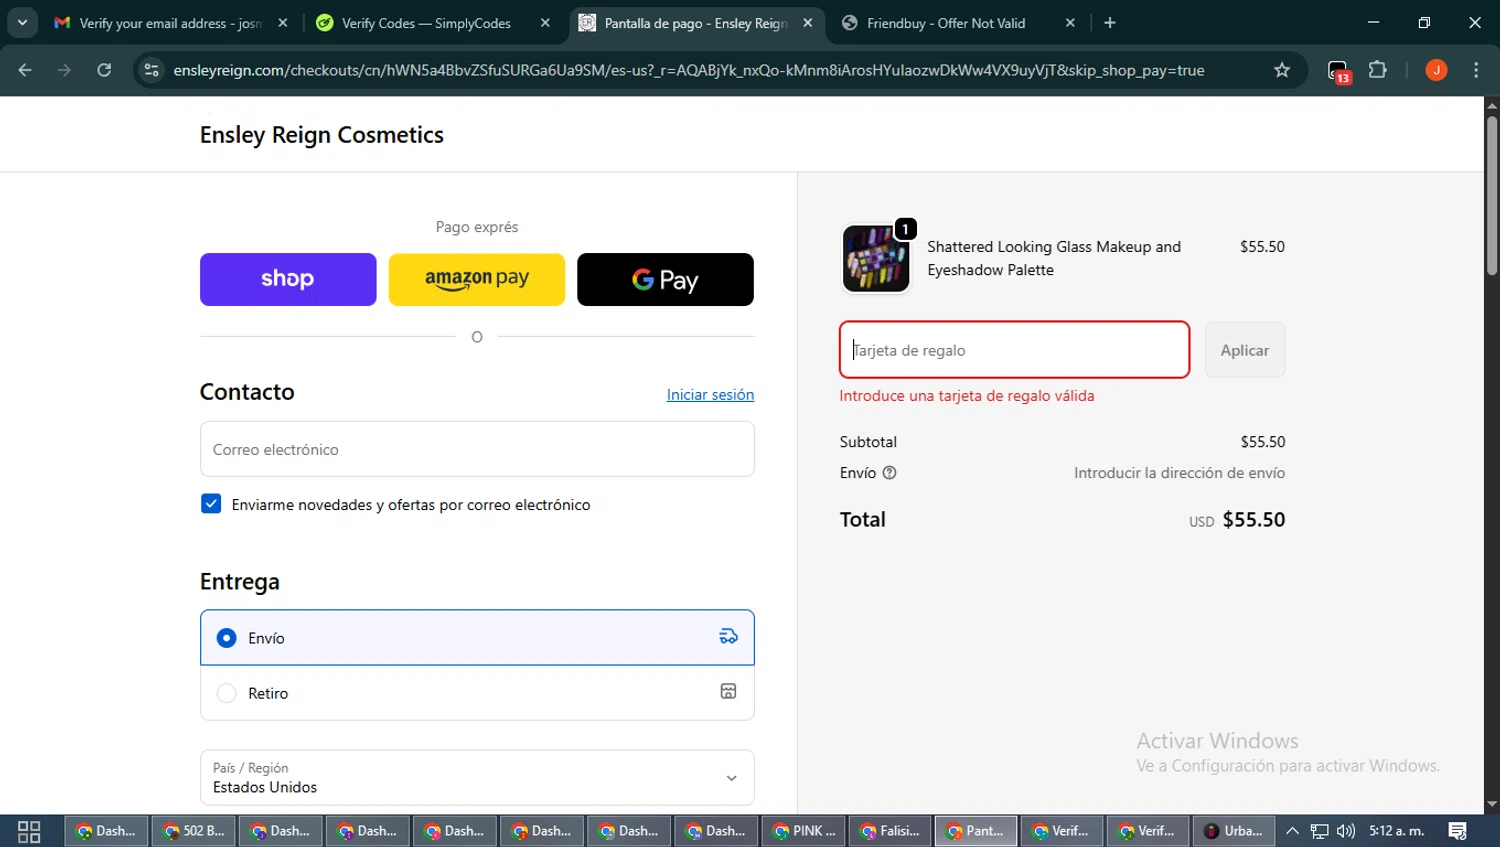Open the volume speaker tray icon

(x=1346, y=831)
